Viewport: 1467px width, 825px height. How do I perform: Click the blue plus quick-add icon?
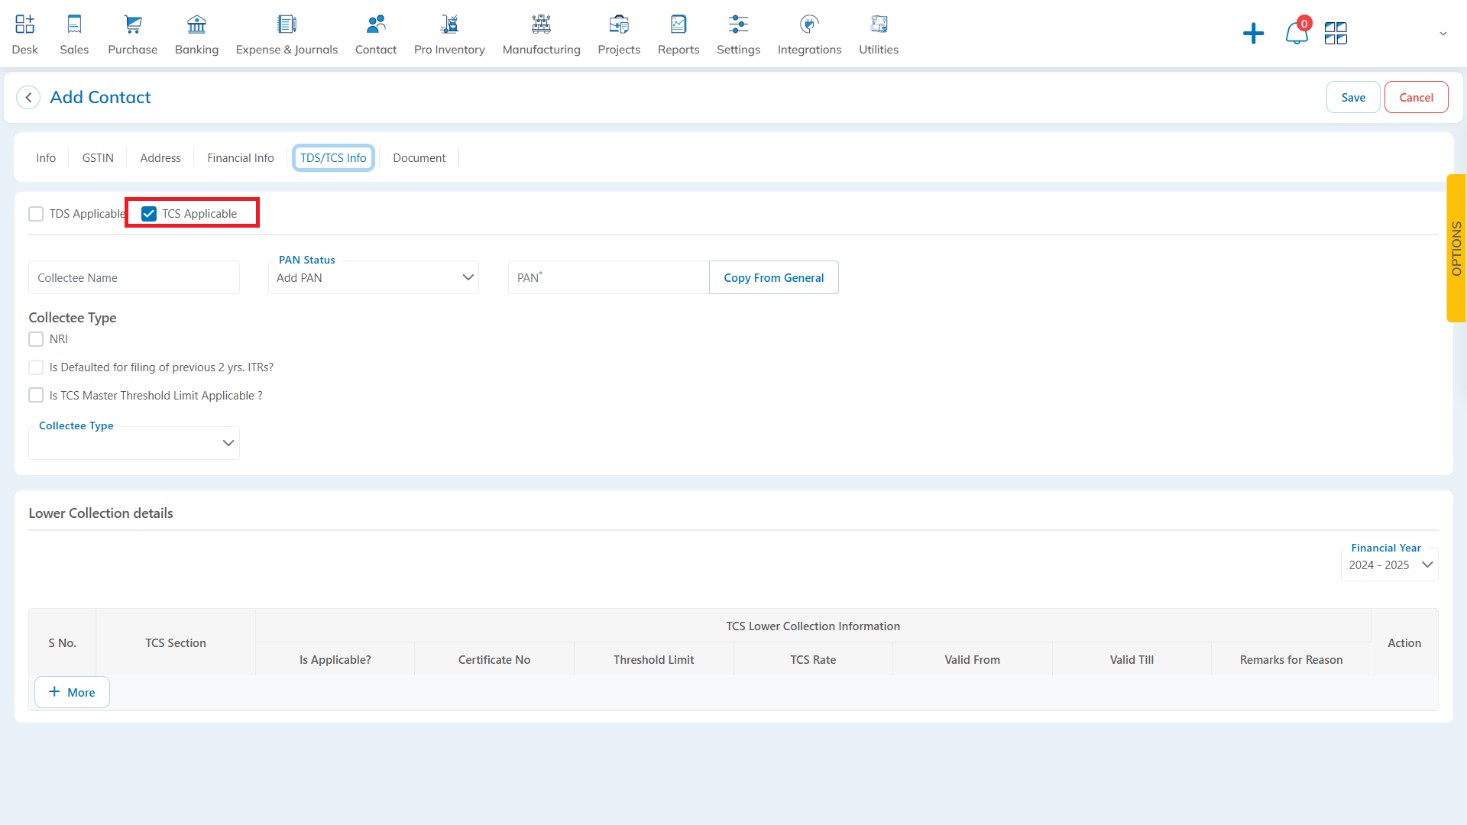point(1253,34)
